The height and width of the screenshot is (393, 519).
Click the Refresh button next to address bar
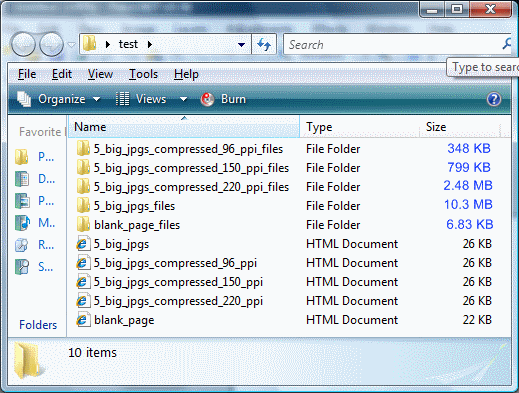(x=264, y=44)
